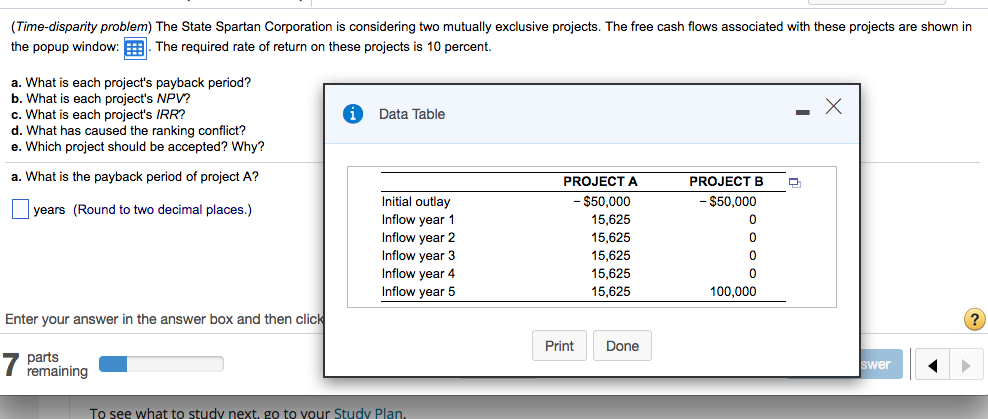Image resolution: width=988 pixels, height=419 pixels.
Task: Click Project A's 15,625 inflow year 1
Action: 611,220
